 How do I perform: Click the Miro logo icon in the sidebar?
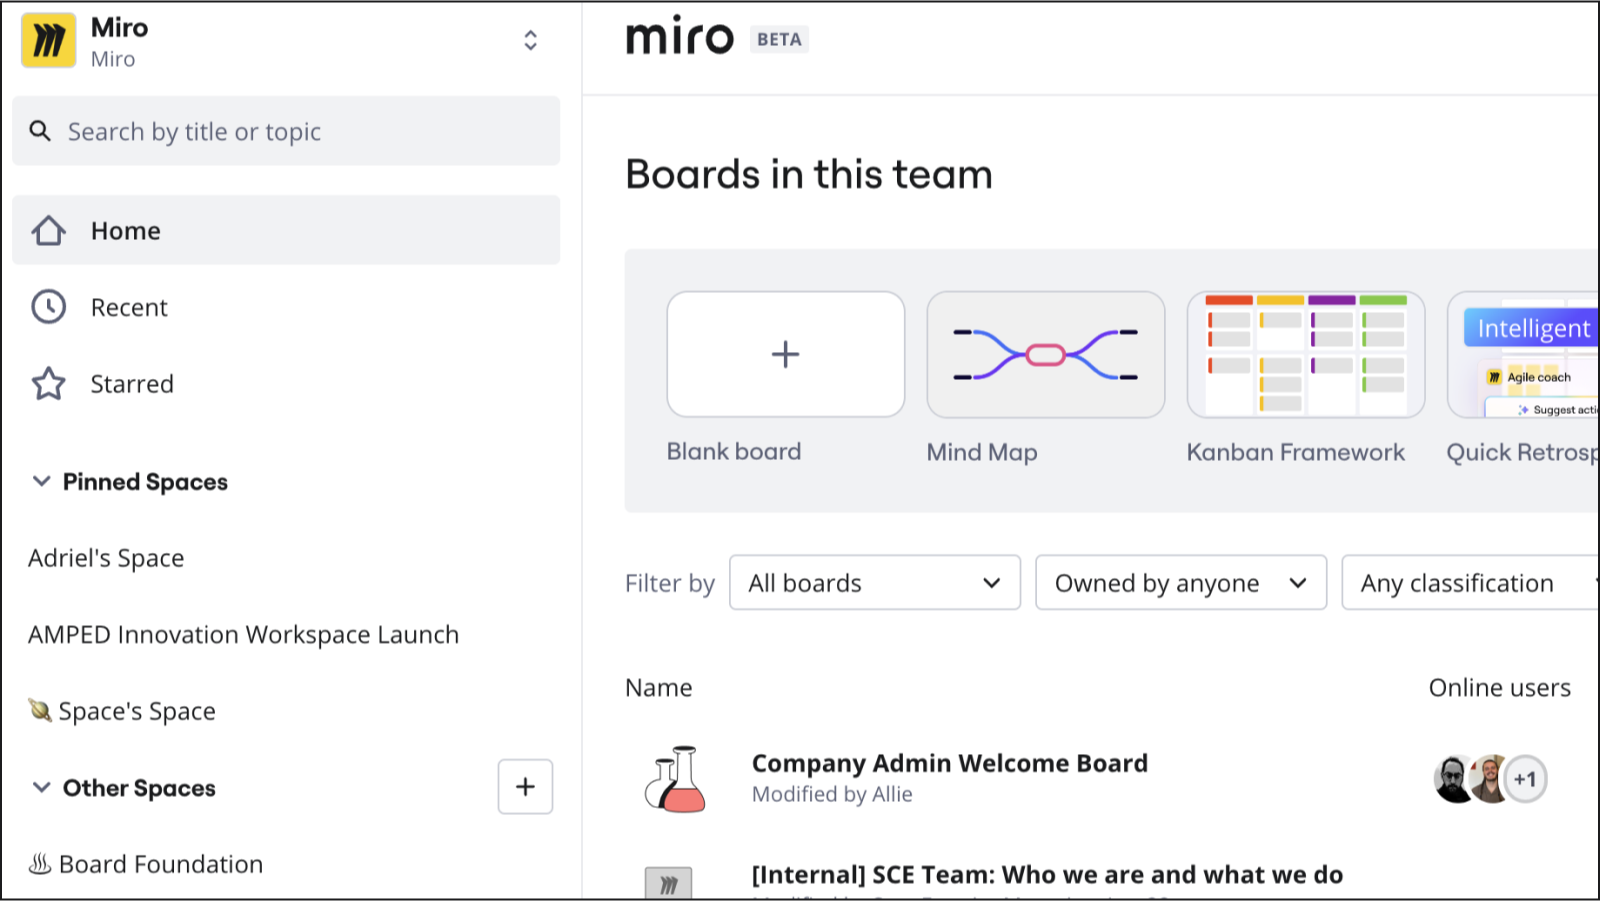pos(48,40)
